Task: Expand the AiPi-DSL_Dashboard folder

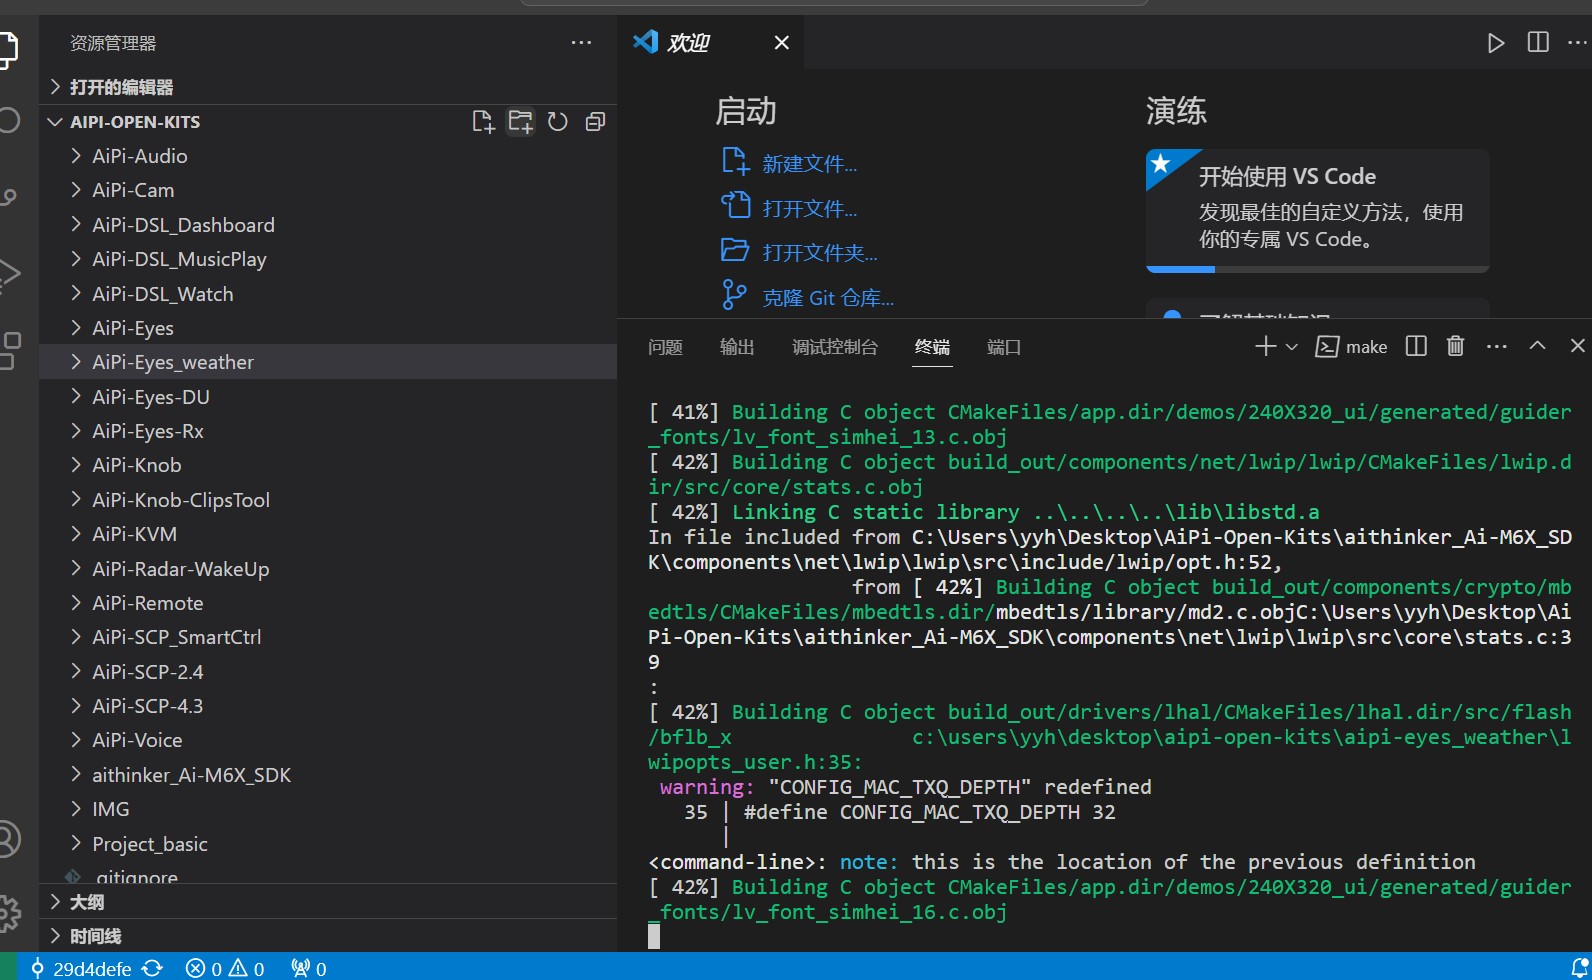Action: click(328, 225)
